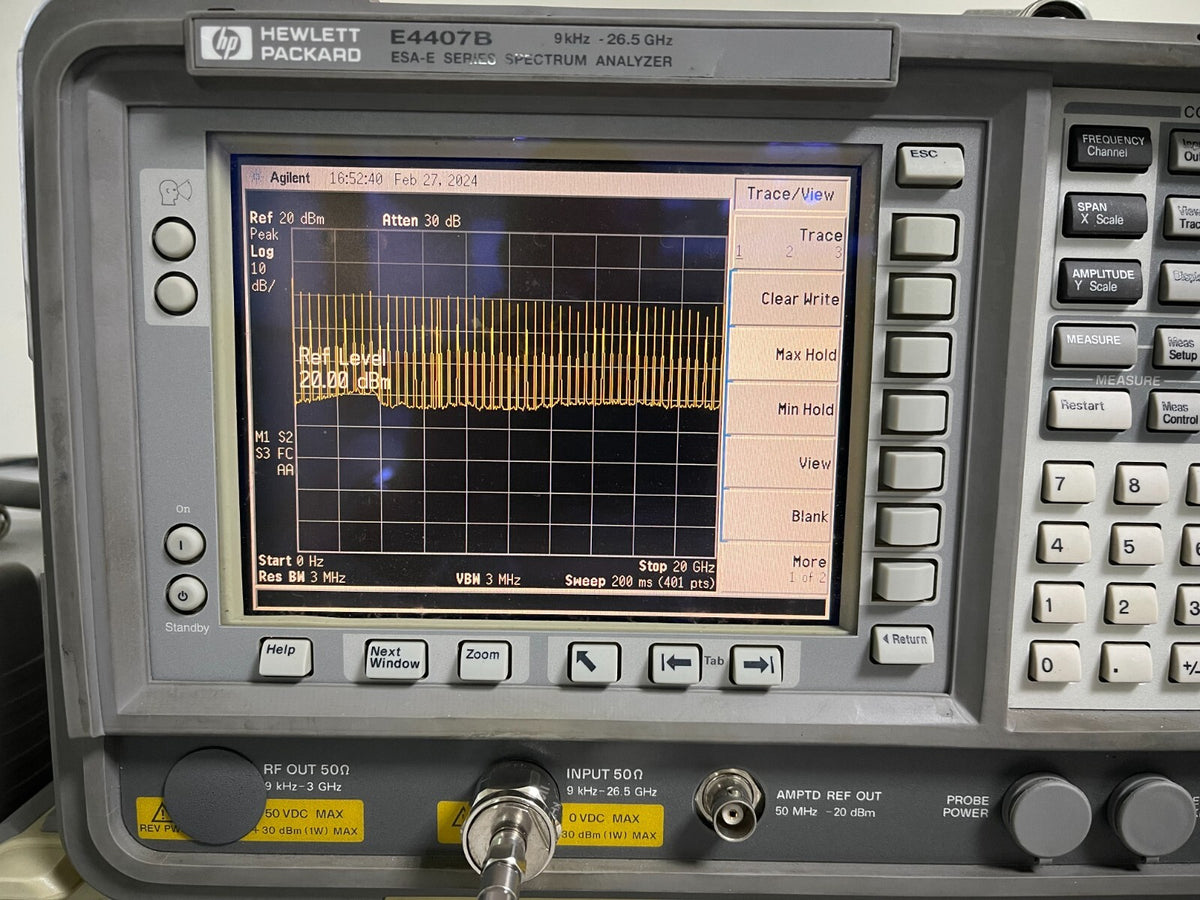The image size is (1200, 900).
Task: Open the FREQUENCY Channel menu key
Action: (1109, 148)
